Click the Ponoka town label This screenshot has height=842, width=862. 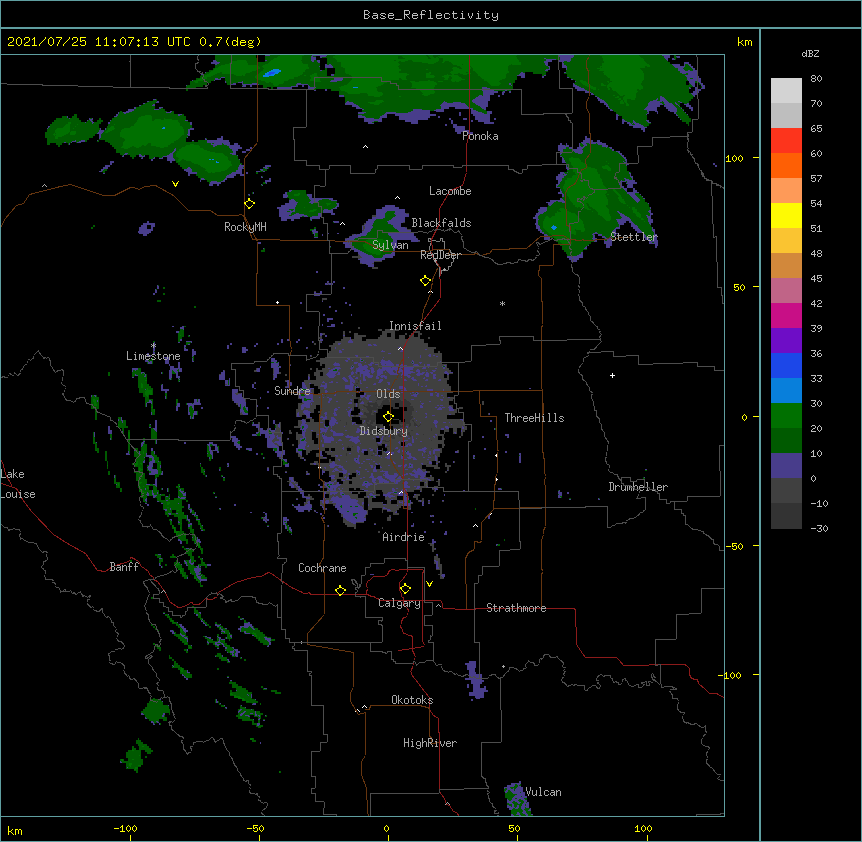pos(480,136)
